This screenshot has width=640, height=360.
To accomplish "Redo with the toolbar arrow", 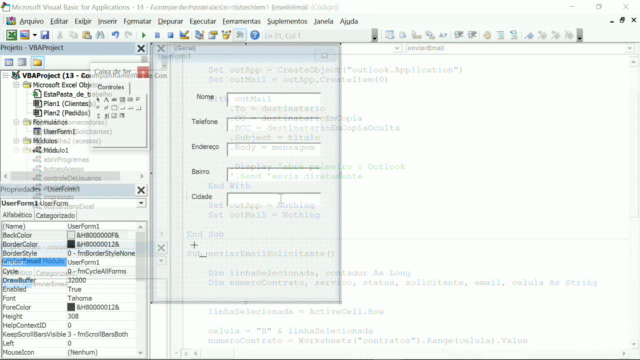I will tap(129, 35).
